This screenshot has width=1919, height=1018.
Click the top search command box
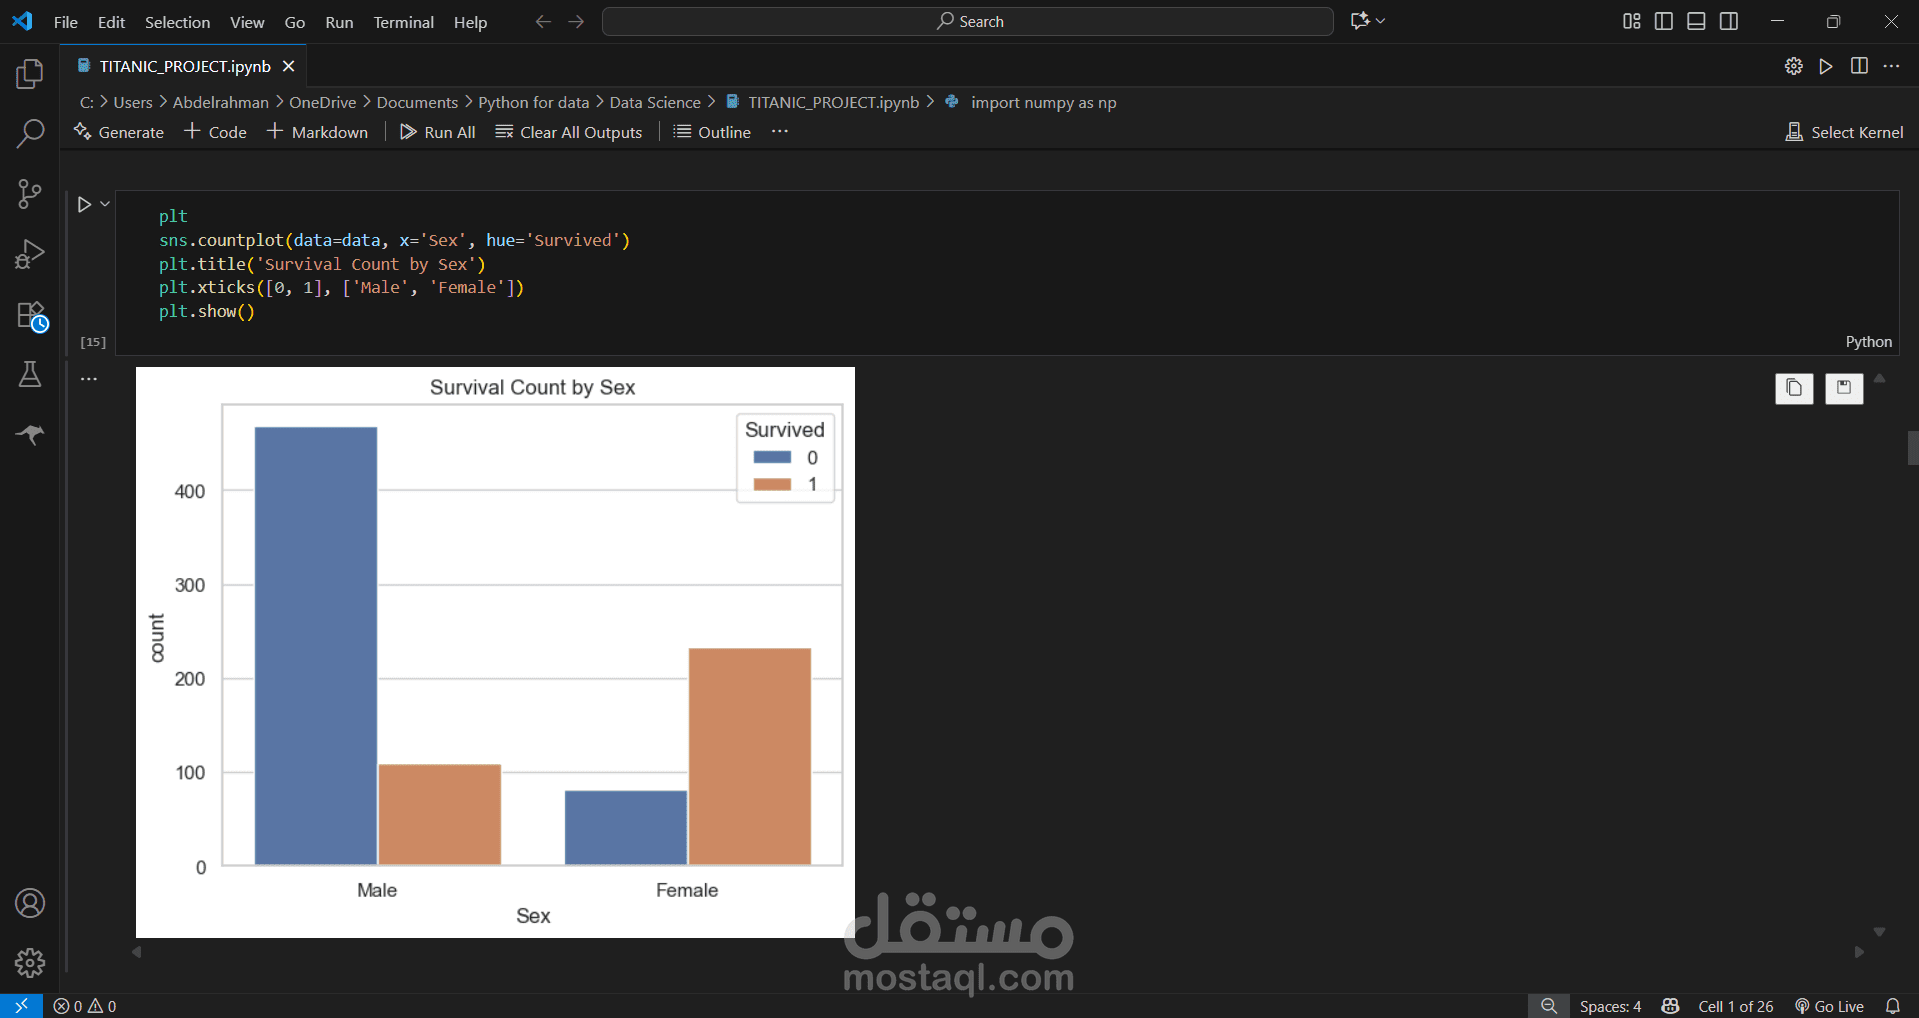coord(967,21)
